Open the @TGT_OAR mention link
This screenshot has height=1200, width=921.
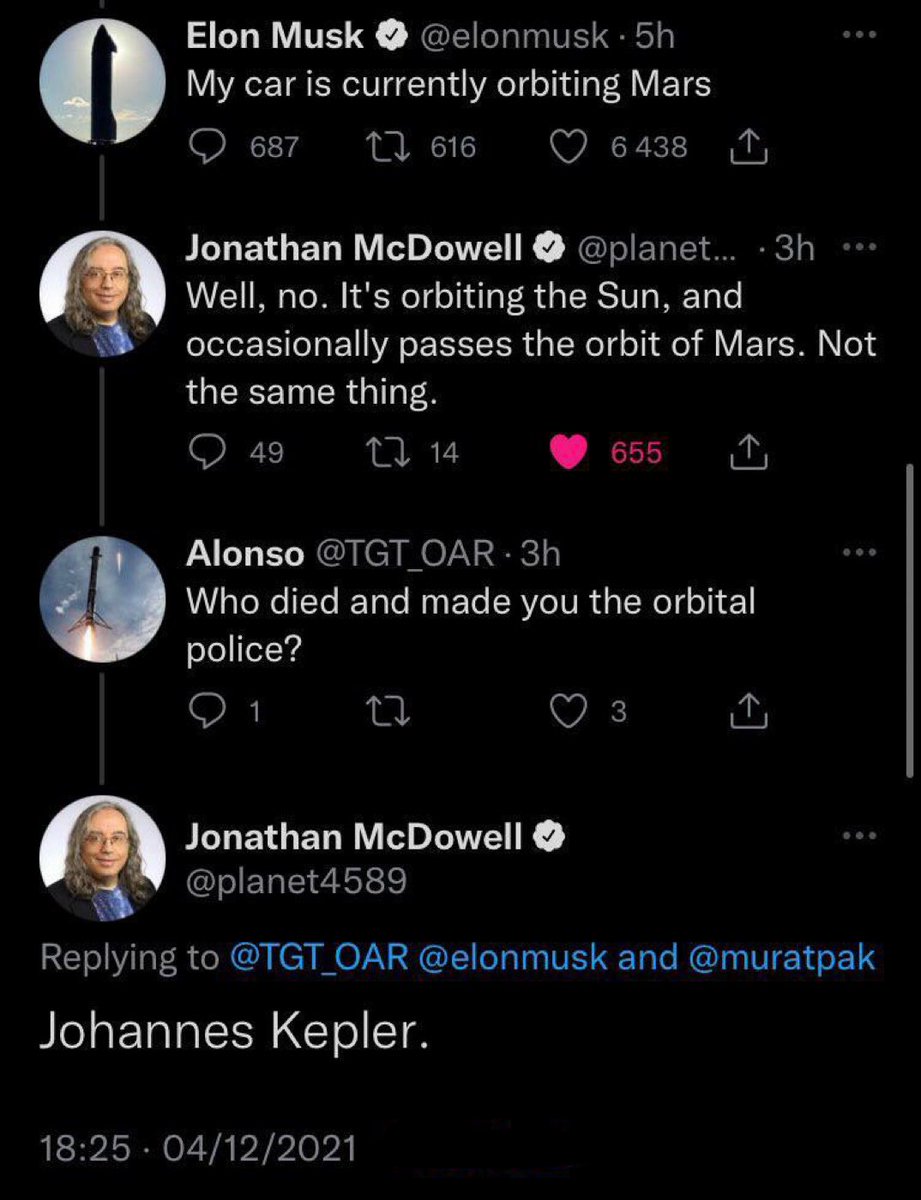[318, 957]
